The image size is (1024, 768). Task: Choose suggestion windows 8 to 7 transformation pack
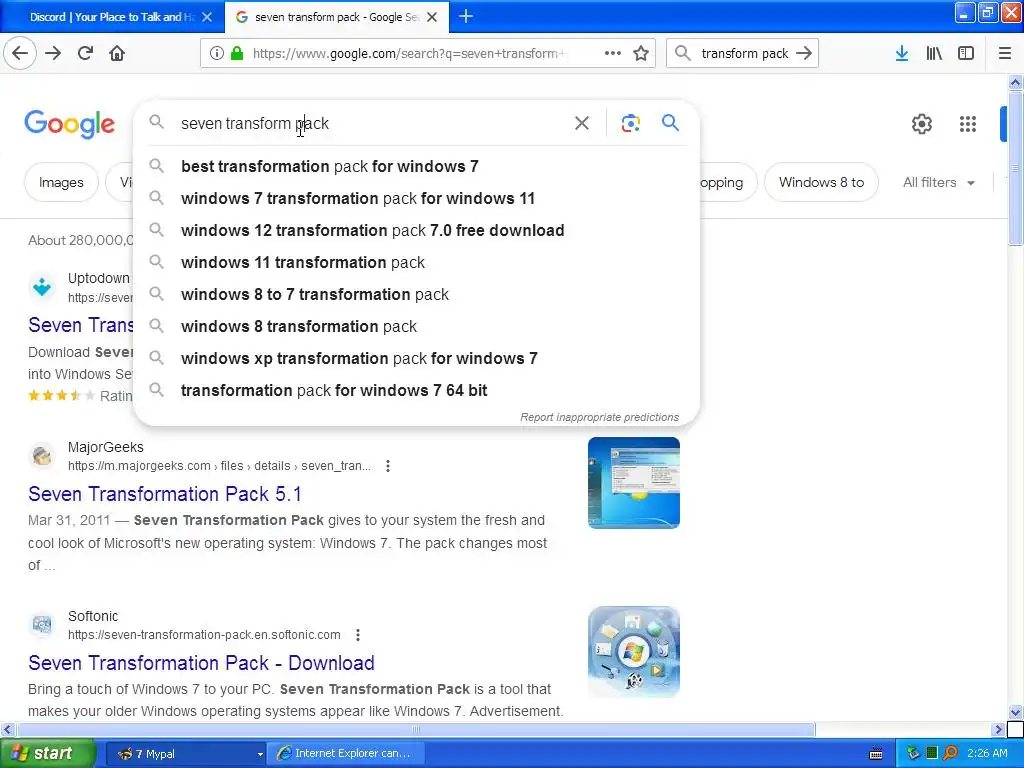click(416, 295)
